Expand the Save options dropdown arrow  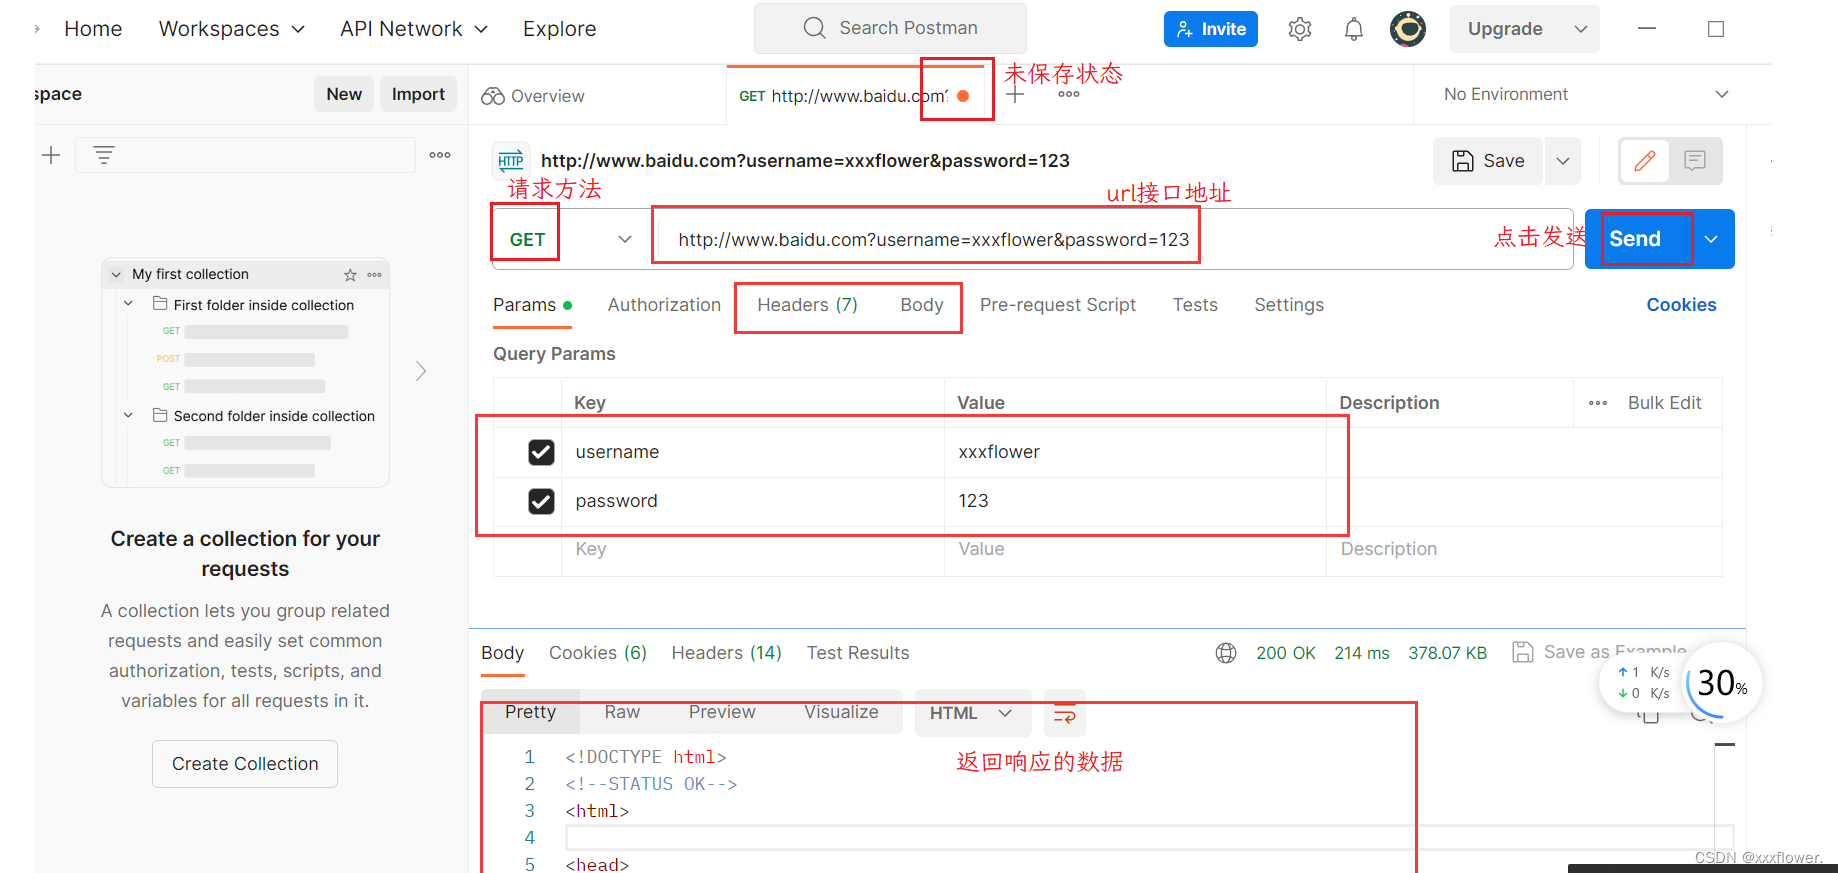(1563, 161)
